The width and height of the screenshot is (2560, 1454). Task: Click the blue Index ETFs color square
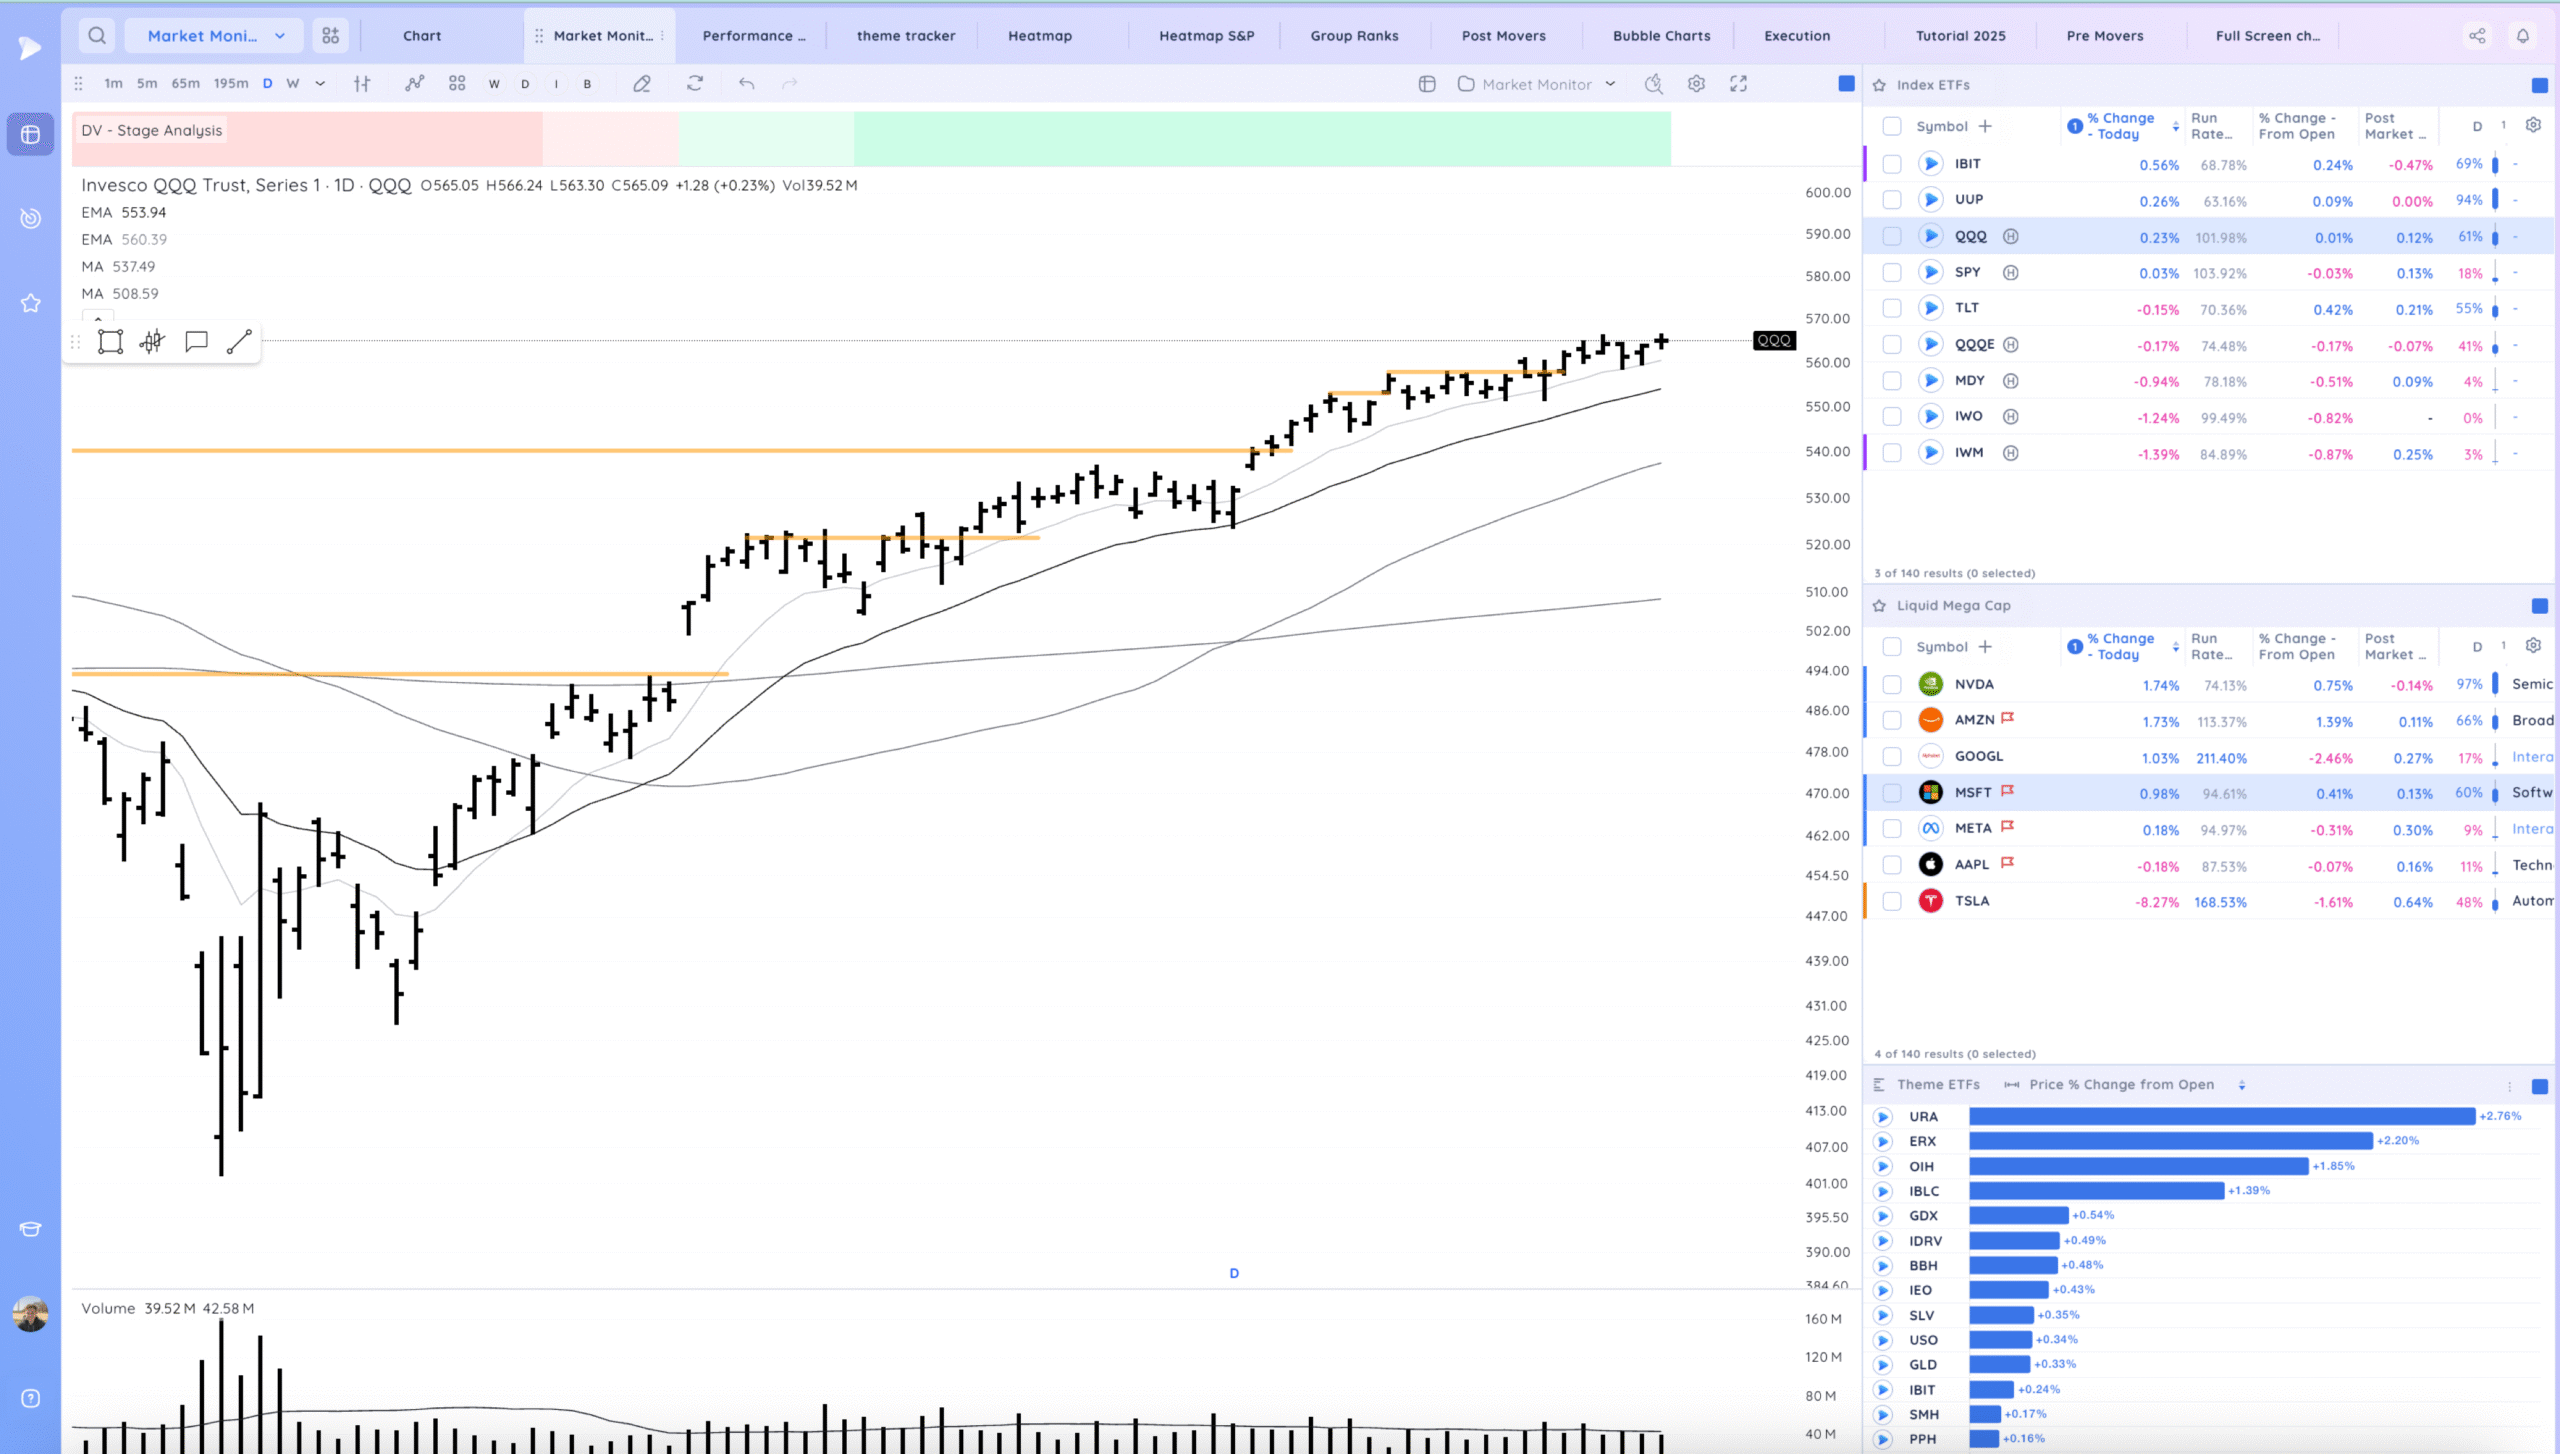(2539, 85)
